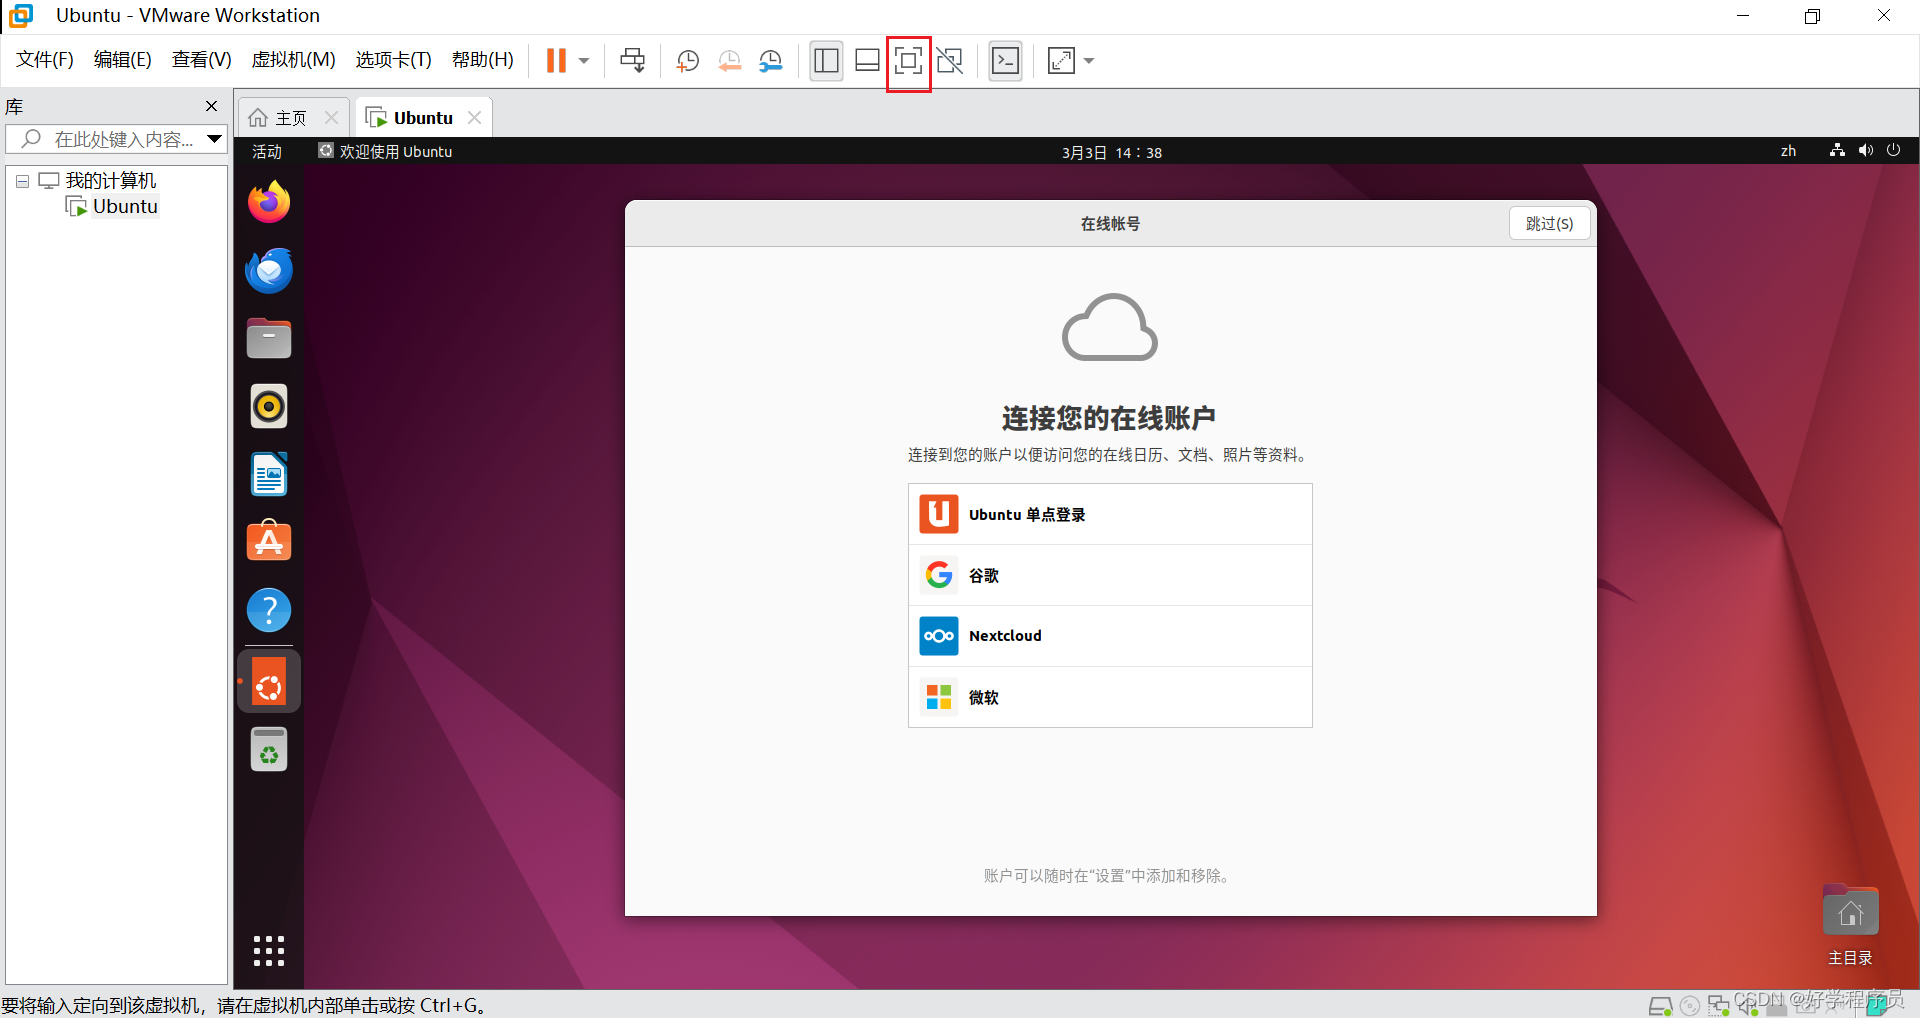The width and height of the screenshot is (1920, 1018).
Task: Expand the stretch guest dropdown arrow
Action: coord(1089,61)
